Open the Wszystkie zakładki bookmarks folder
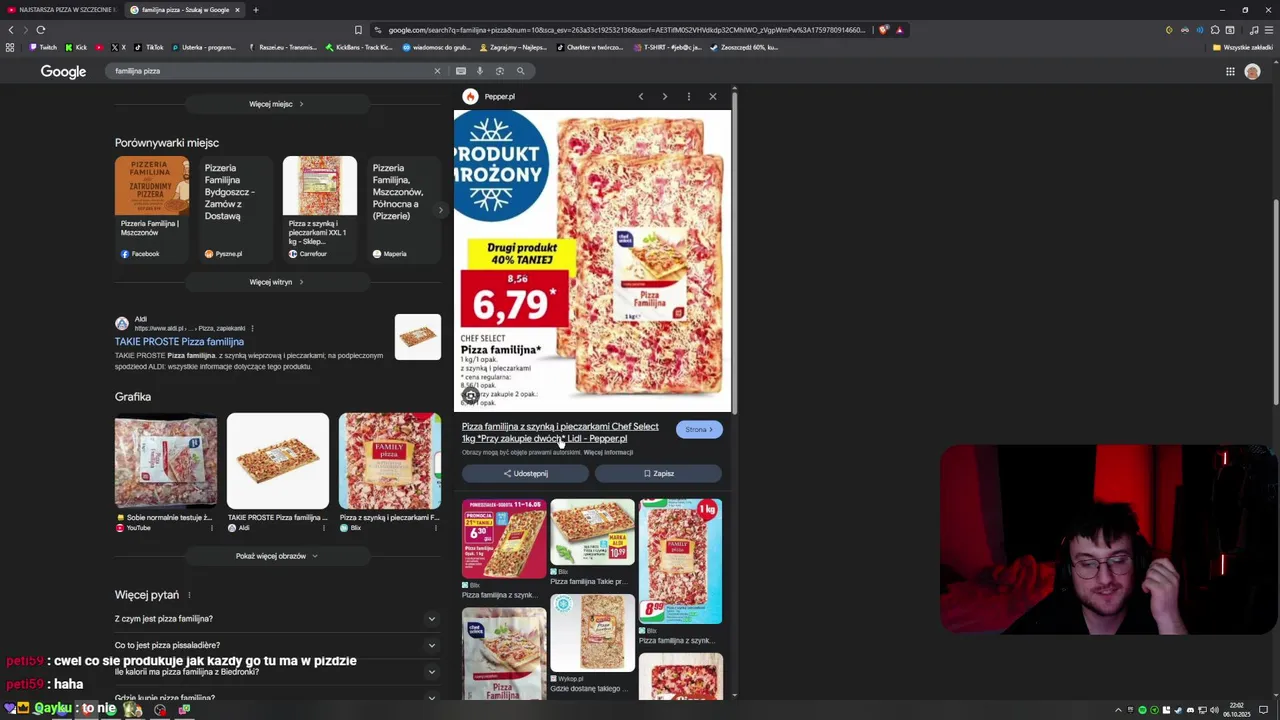 tap(1242, 47)
